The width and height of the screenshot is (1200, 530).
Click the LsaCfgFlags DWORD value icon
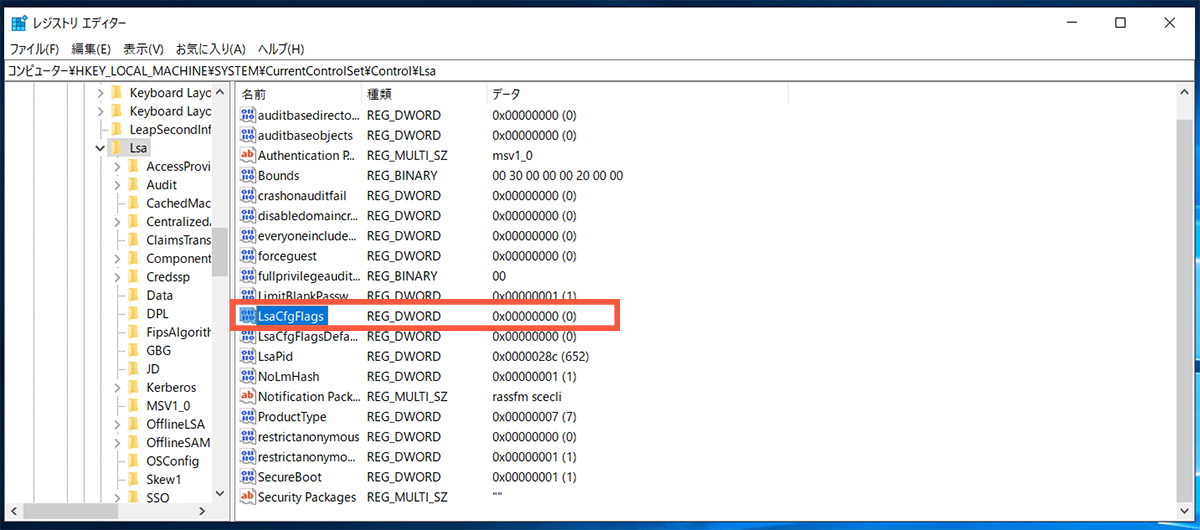248,316
